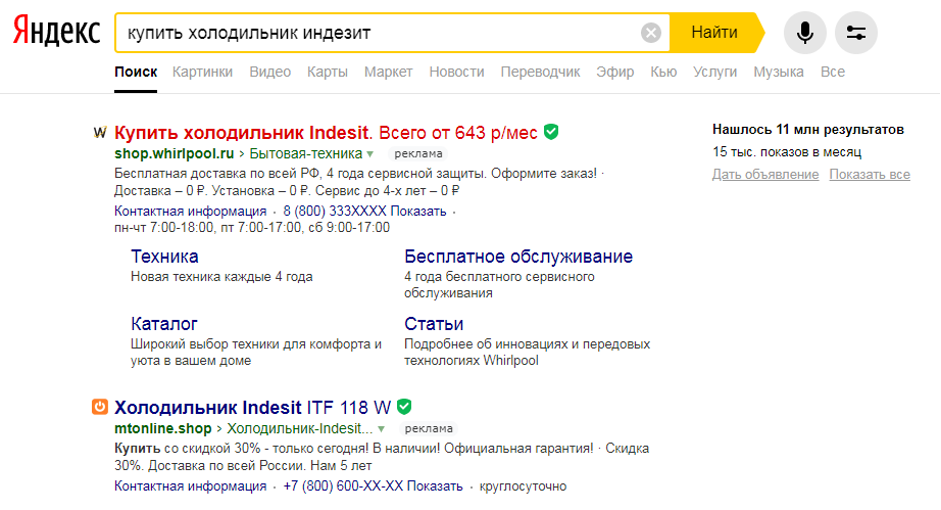This screenshot has height=510, width=941.
Task: Reveal the phone 8 (800) 333XXXX Показать
Action: point(365,211)
